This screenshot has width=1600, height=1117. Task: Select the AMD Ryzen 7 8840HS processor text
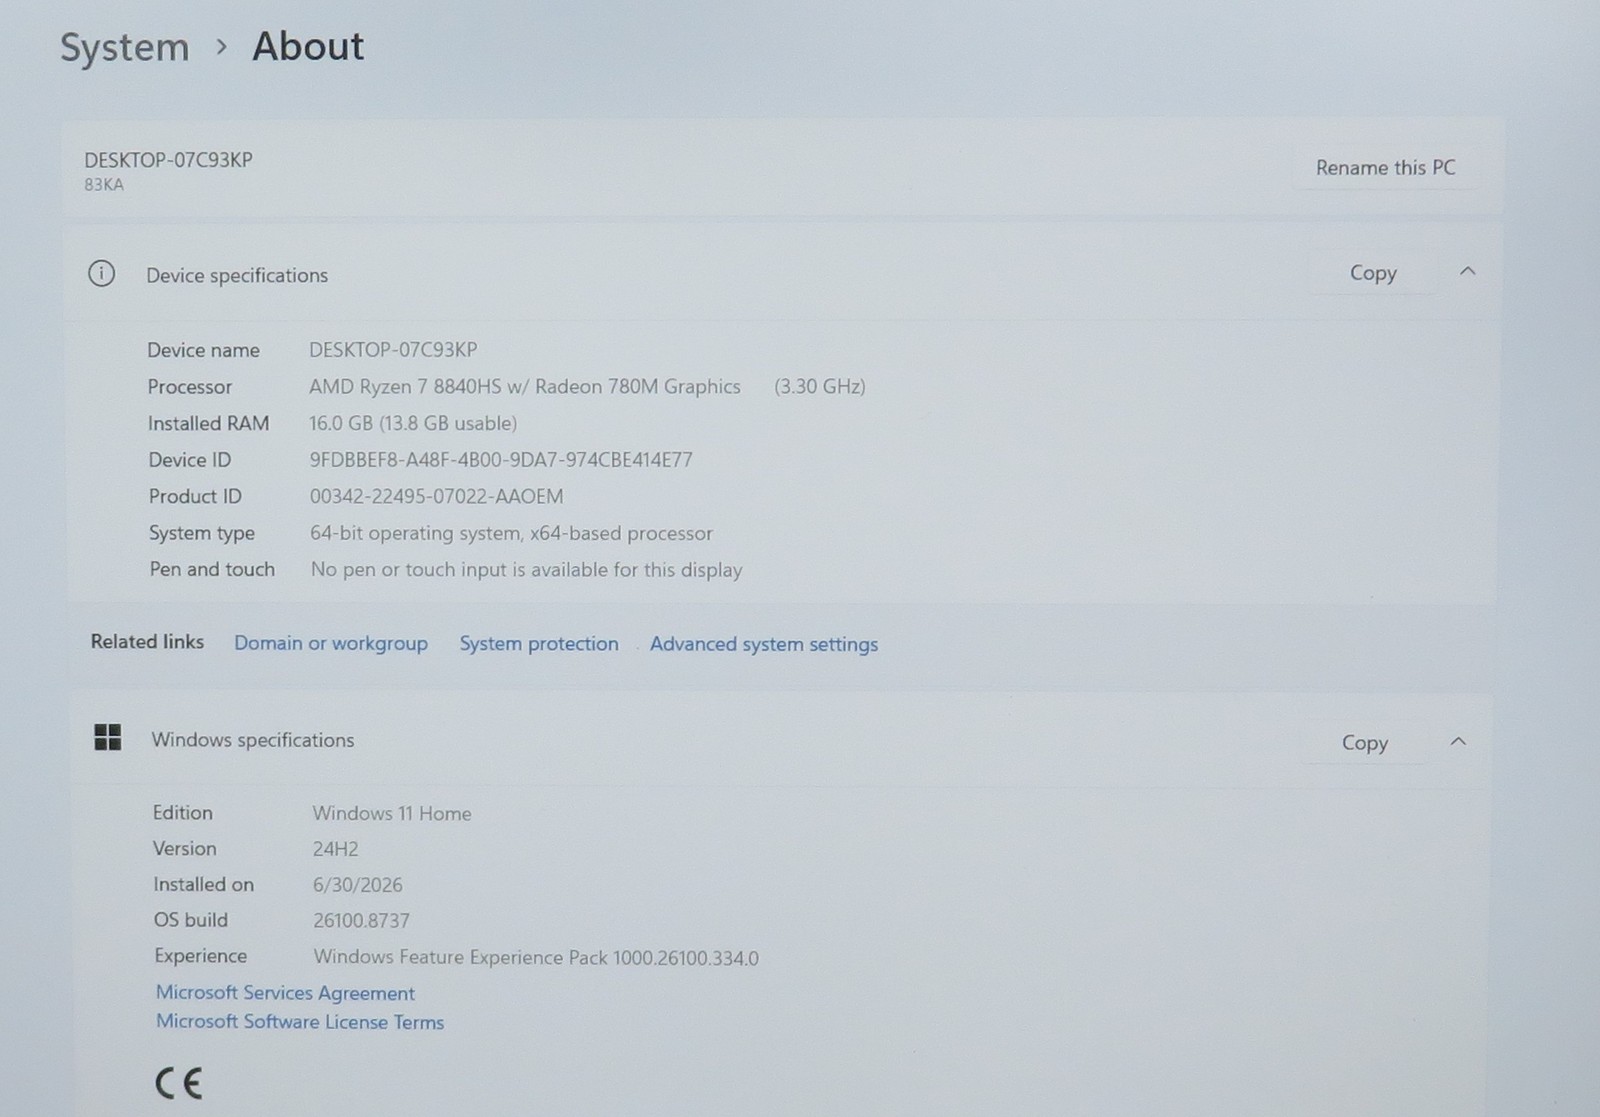[x=525, y=387]
